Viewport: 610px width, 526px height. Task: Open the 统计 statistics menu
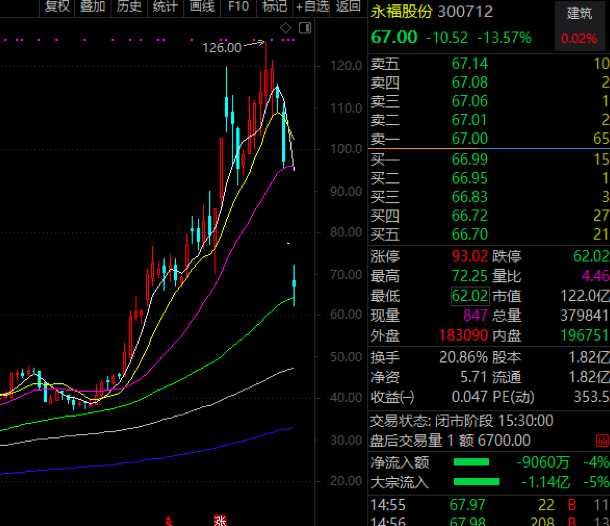165,7
